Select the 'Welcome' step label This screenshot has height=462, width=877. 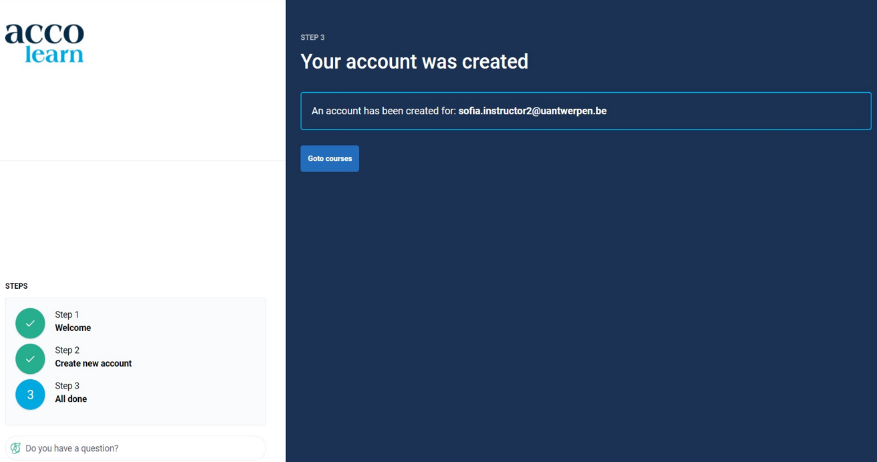pos(73,328)
